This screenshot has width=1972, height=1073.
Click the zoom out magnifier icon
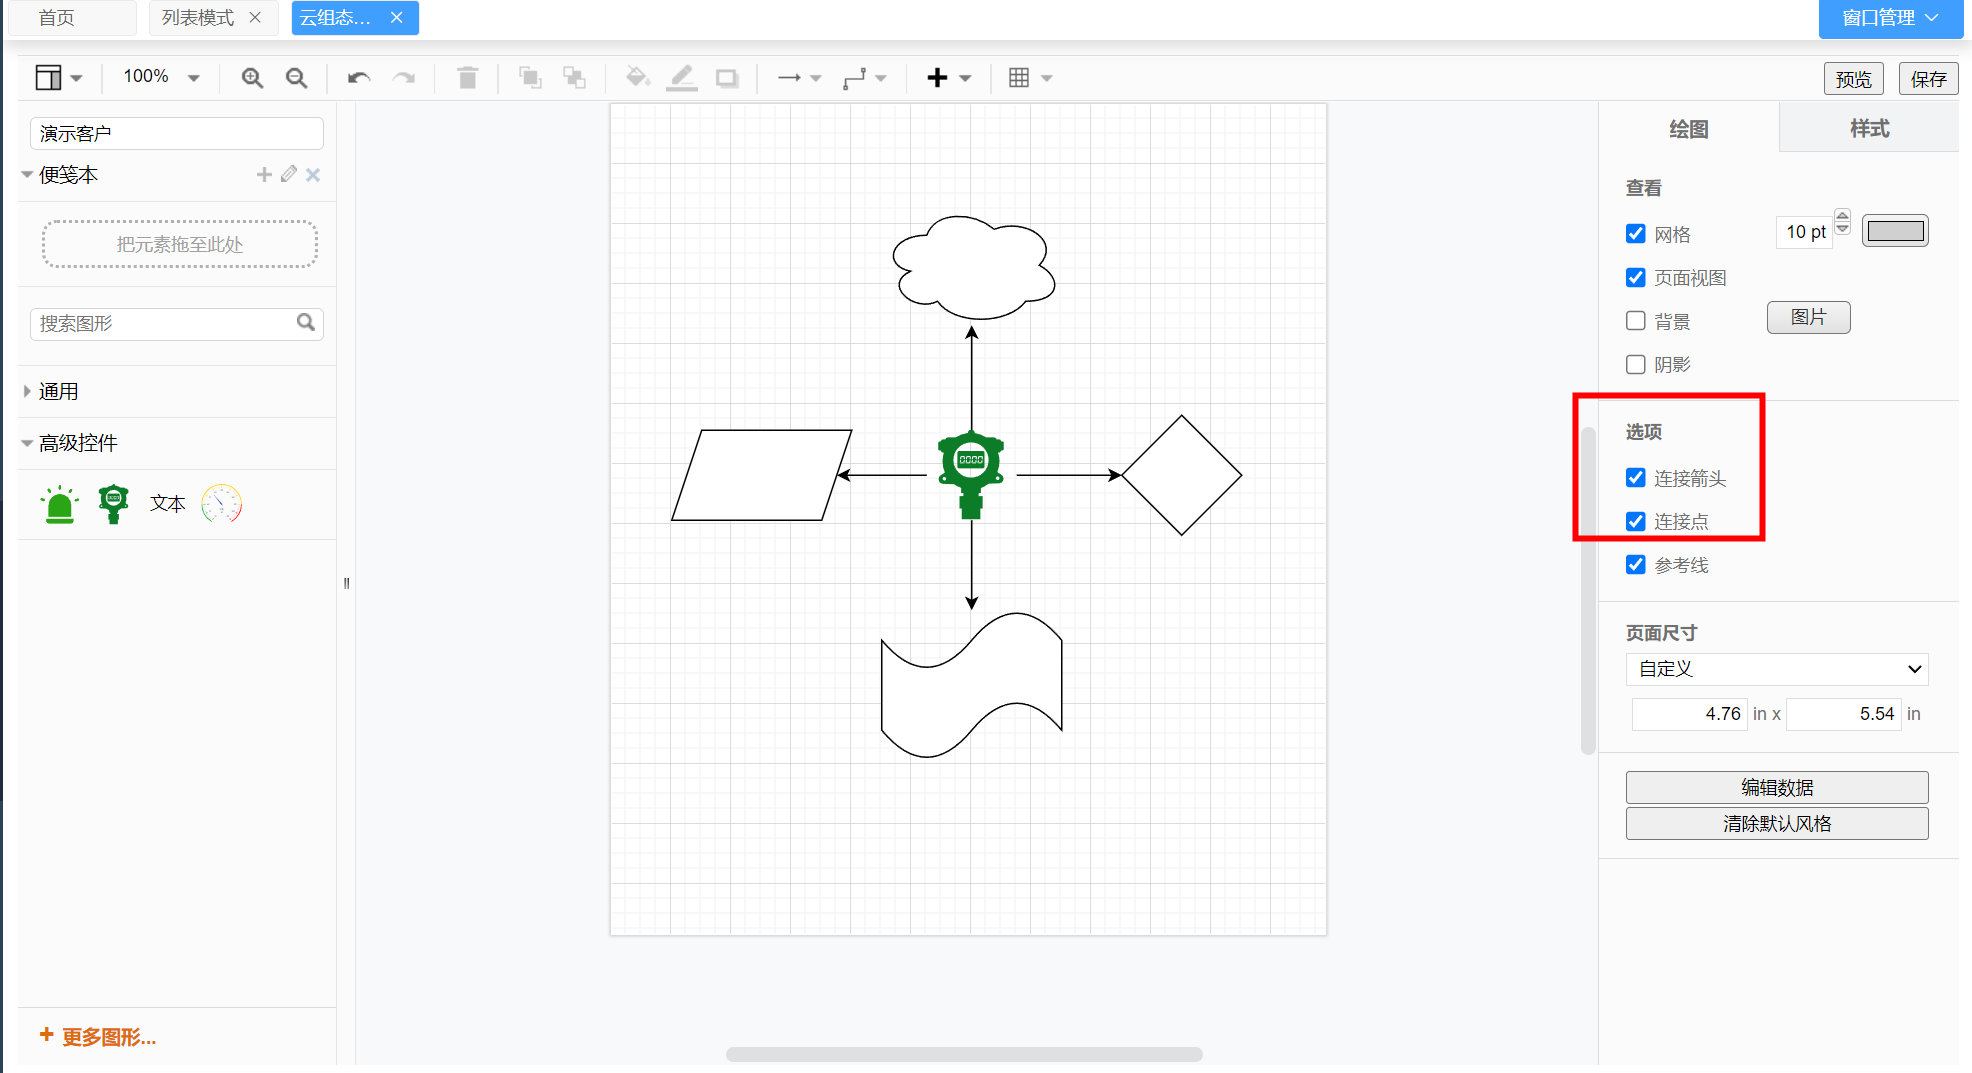pos(296,78)
